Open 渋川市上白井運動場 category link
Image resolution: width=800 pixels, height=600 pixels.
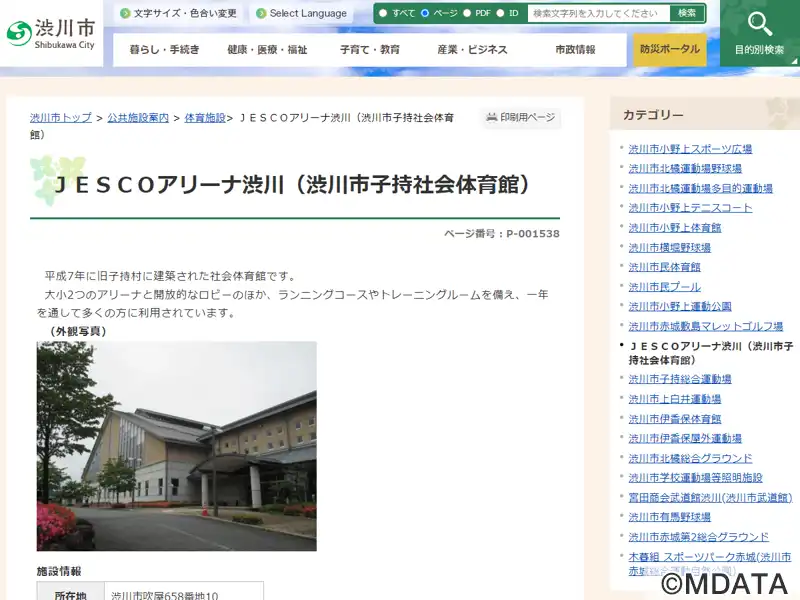click(x=675, y=399)
